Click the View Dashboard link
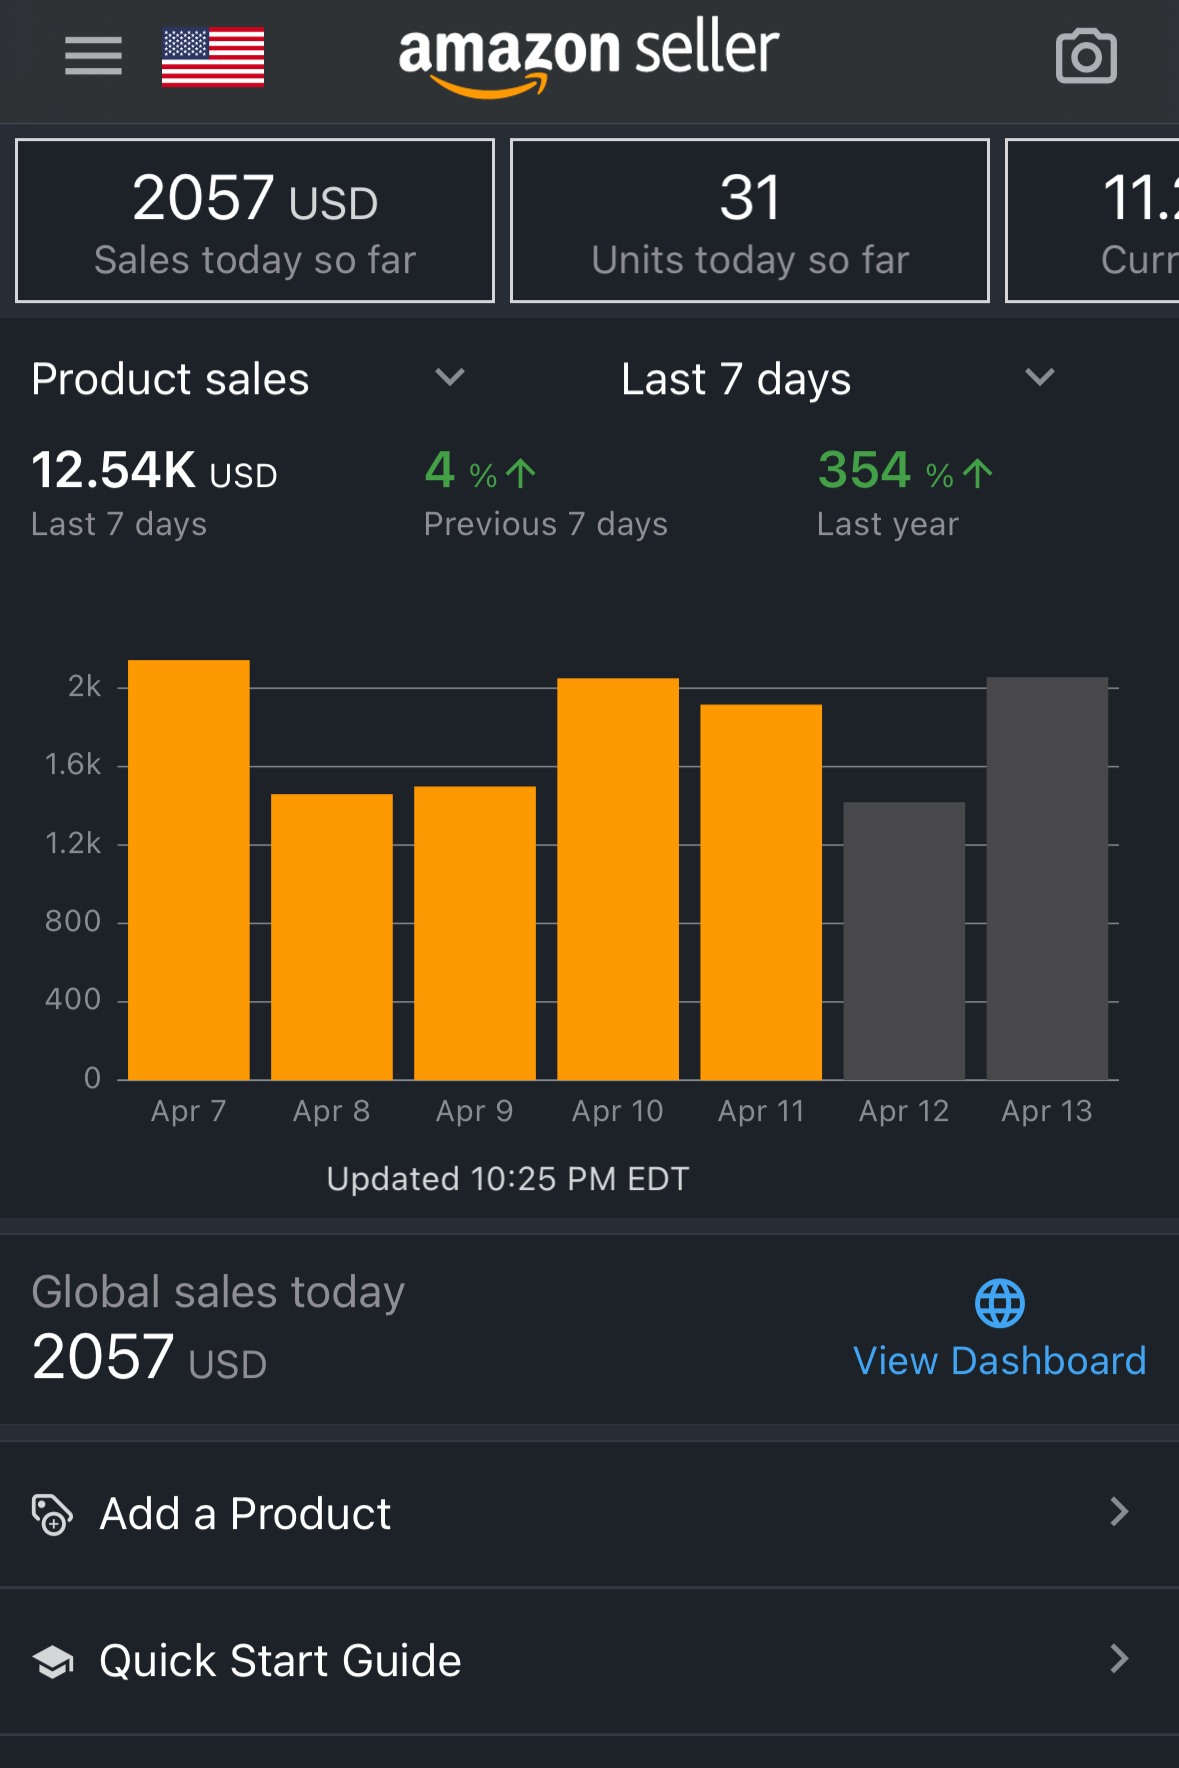 [1000, 1361]
